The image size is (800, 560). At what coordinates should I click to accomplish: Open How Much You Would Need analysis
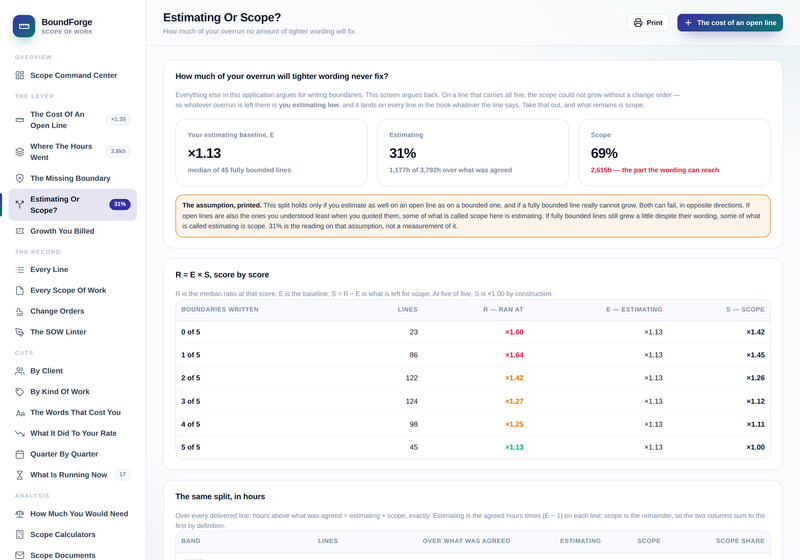coord(72,514)
